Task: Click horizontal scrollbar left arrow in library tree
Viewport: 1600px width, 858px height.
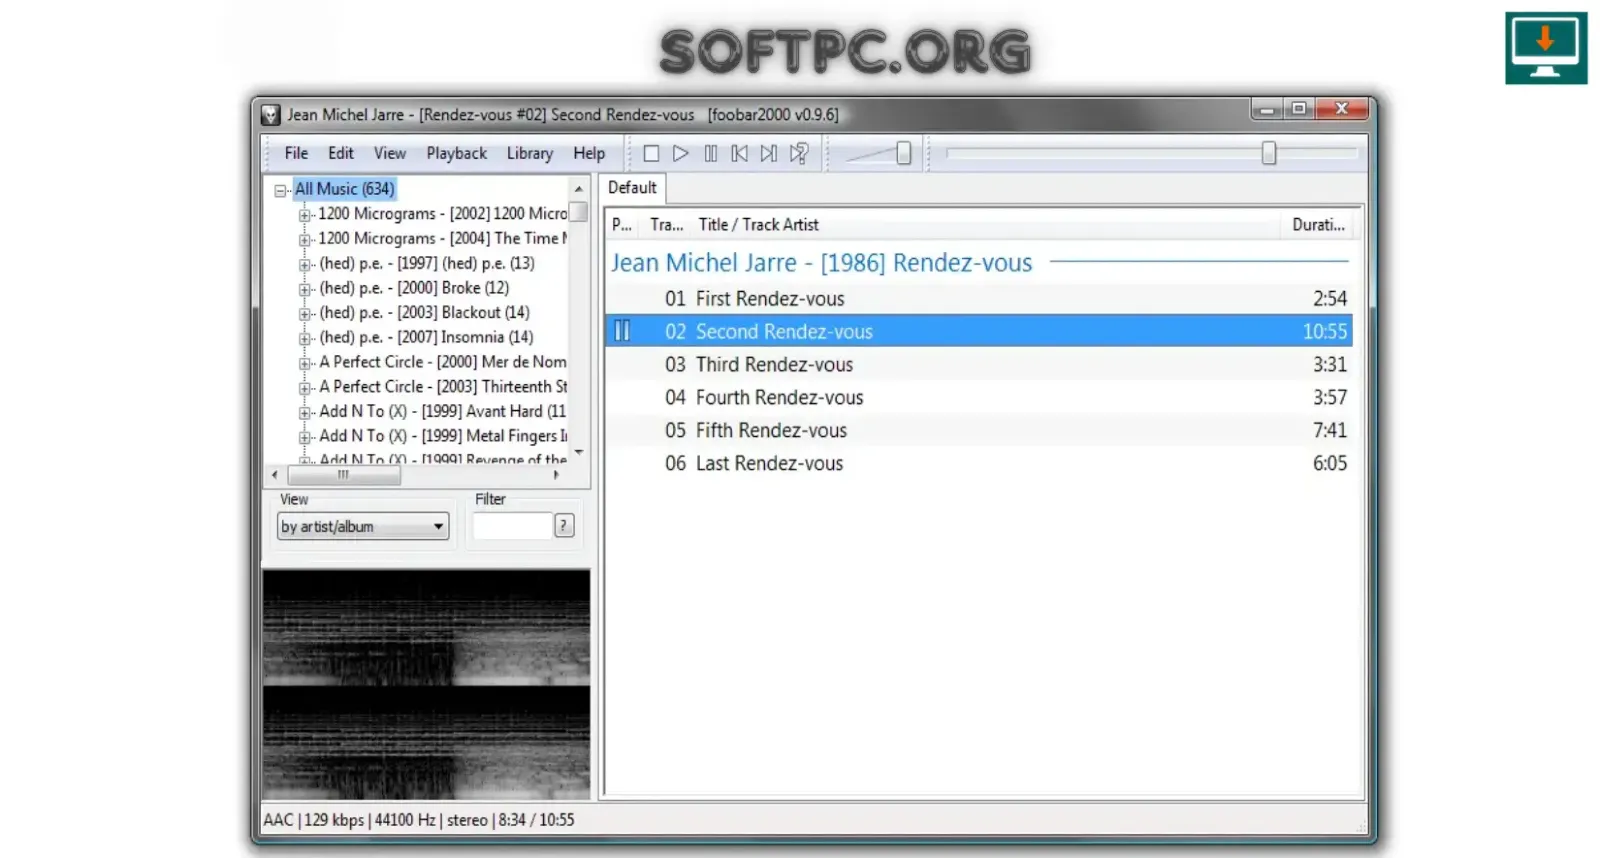Action: (275, 475)
